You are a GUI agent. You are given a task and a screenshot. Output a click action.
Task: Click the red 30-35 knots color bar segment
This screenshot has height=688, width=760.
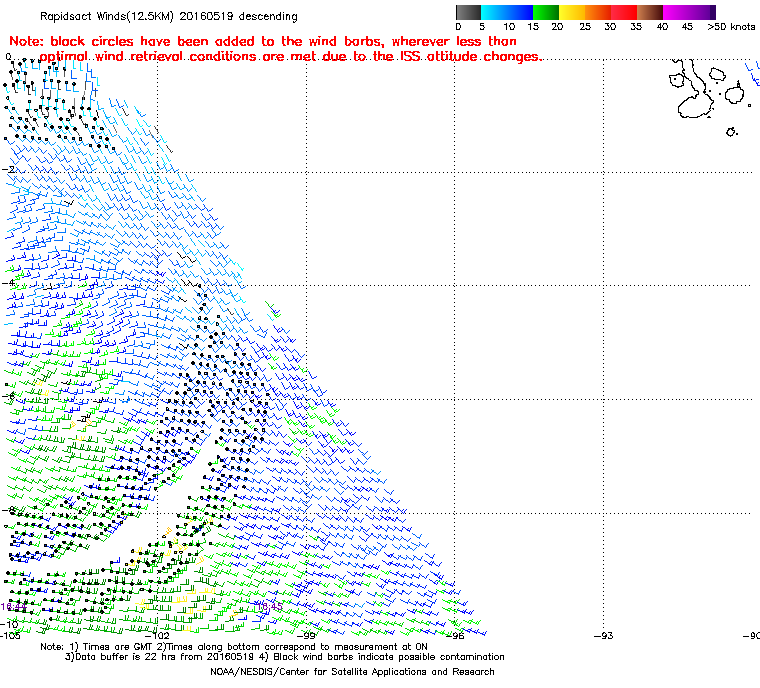[624, 12]
